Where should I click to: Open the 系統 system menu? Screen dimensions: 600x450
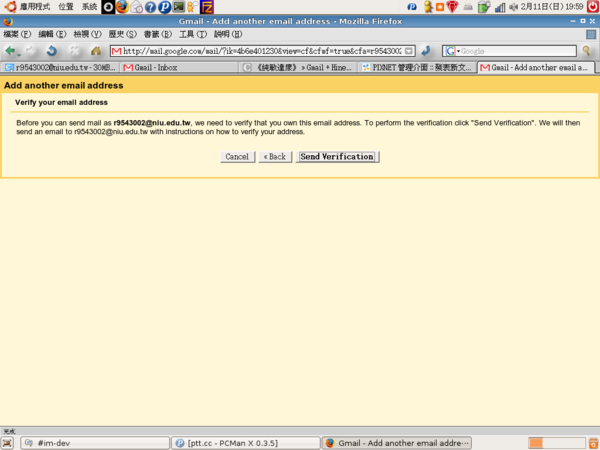point(89,7)
